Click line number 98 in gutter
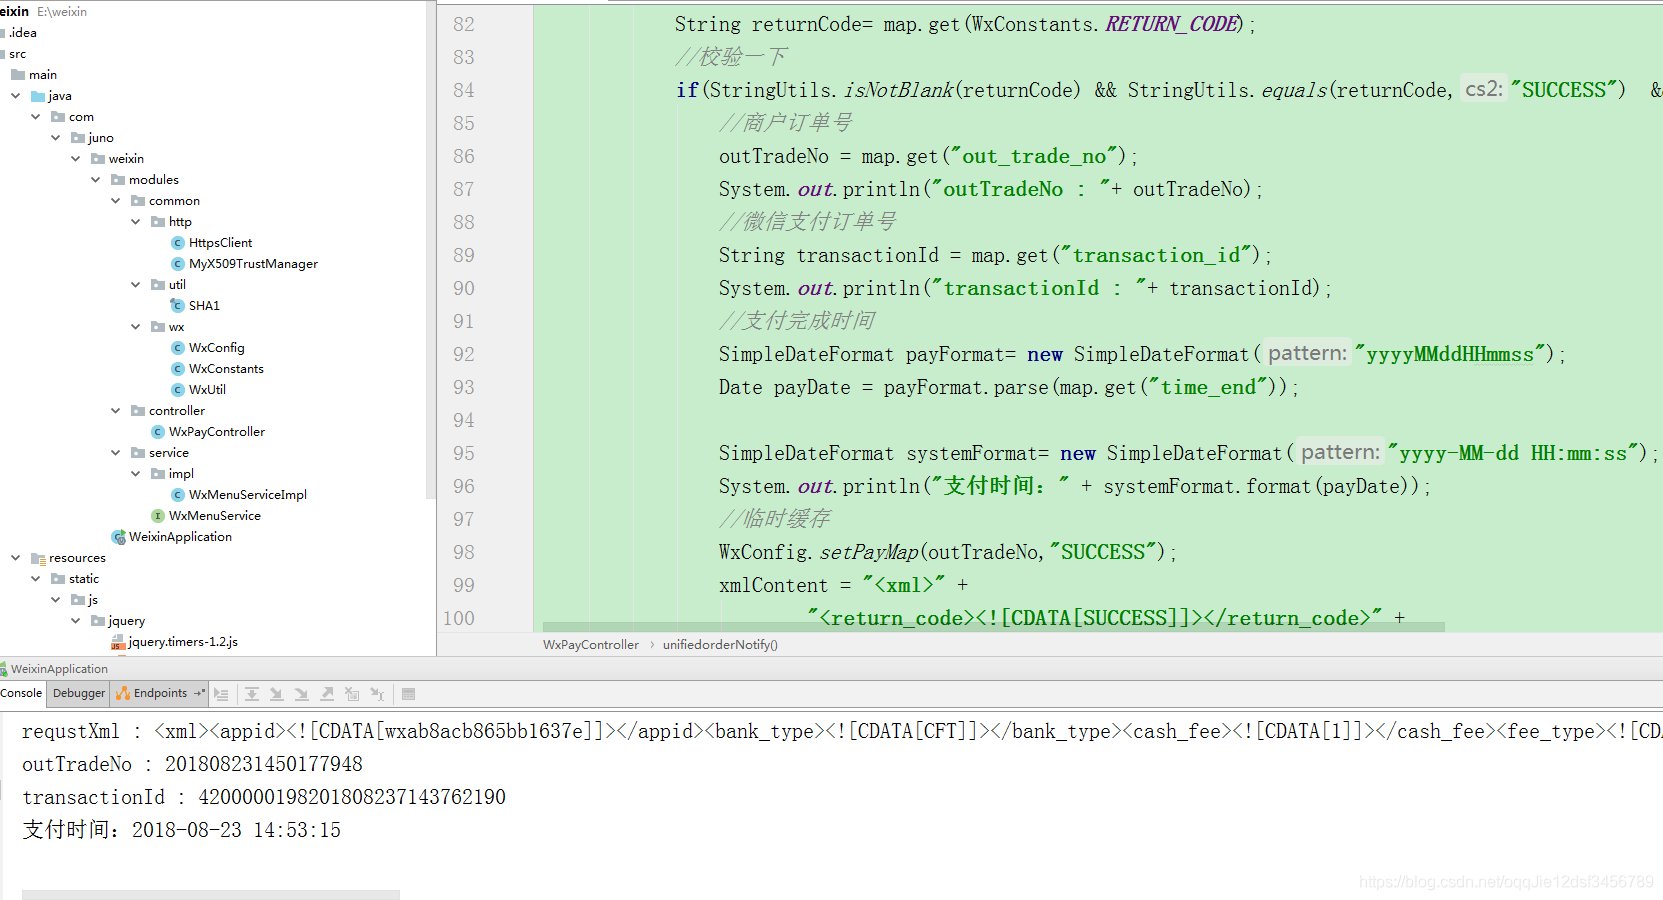This screenshot has height=900, width=1663. point(464,552)
